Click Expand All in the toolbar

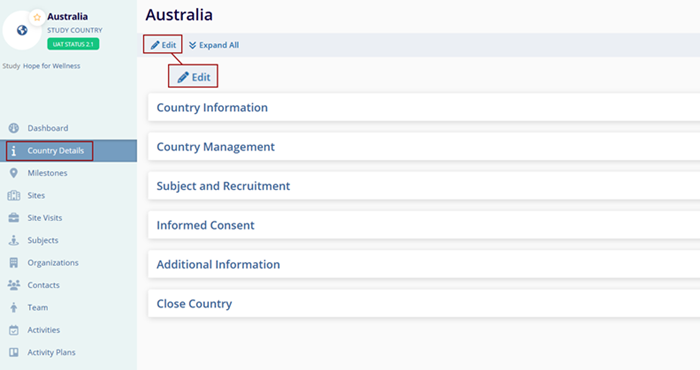(214, 45)
